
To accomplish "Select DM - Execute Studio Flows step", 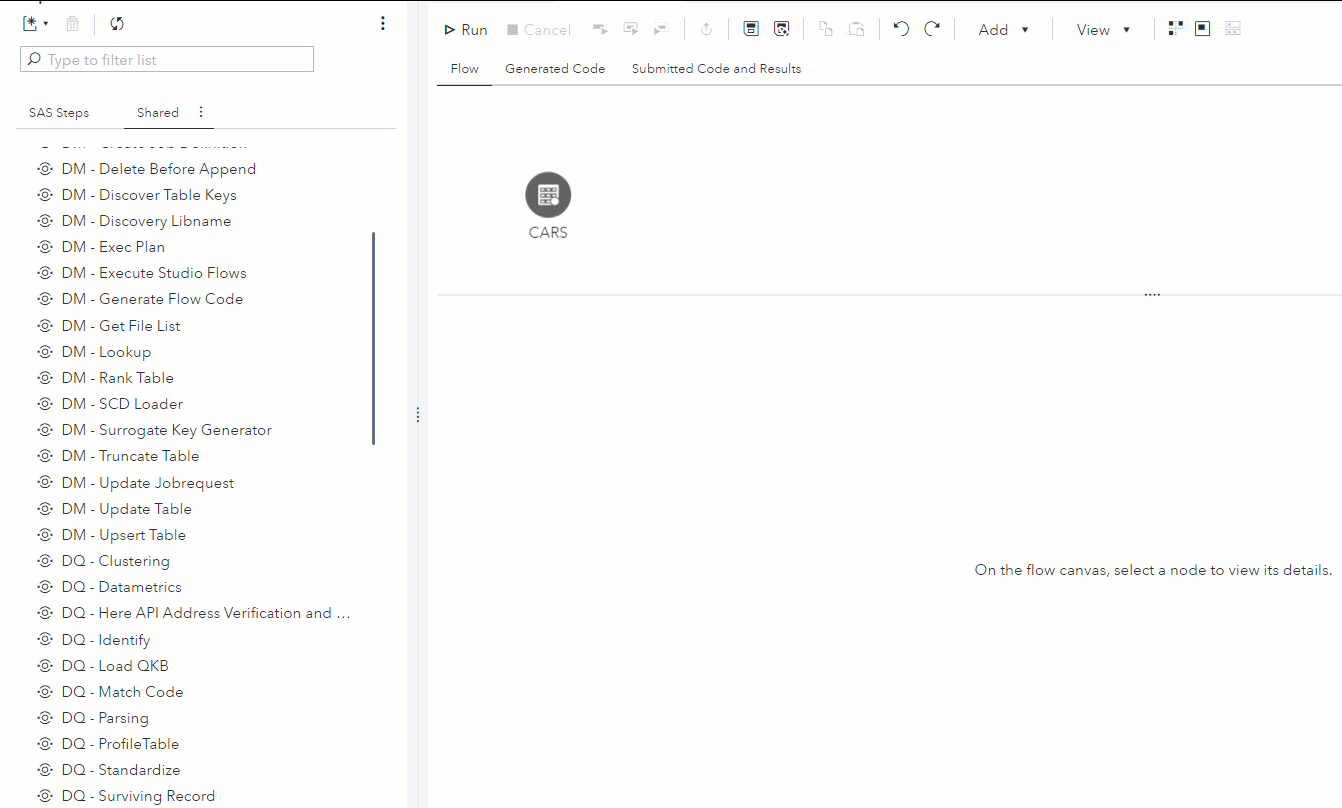I will 153,273.
